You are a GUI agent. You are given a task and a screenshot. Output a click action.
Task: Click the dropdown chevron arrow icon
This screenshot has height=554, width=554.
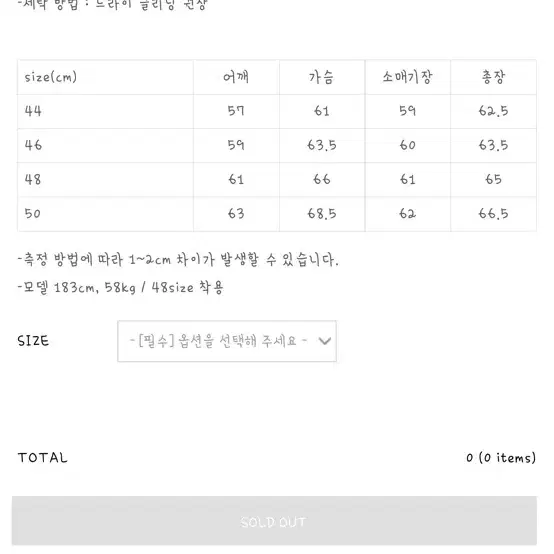pyautogui.click(x=324, y=341)
